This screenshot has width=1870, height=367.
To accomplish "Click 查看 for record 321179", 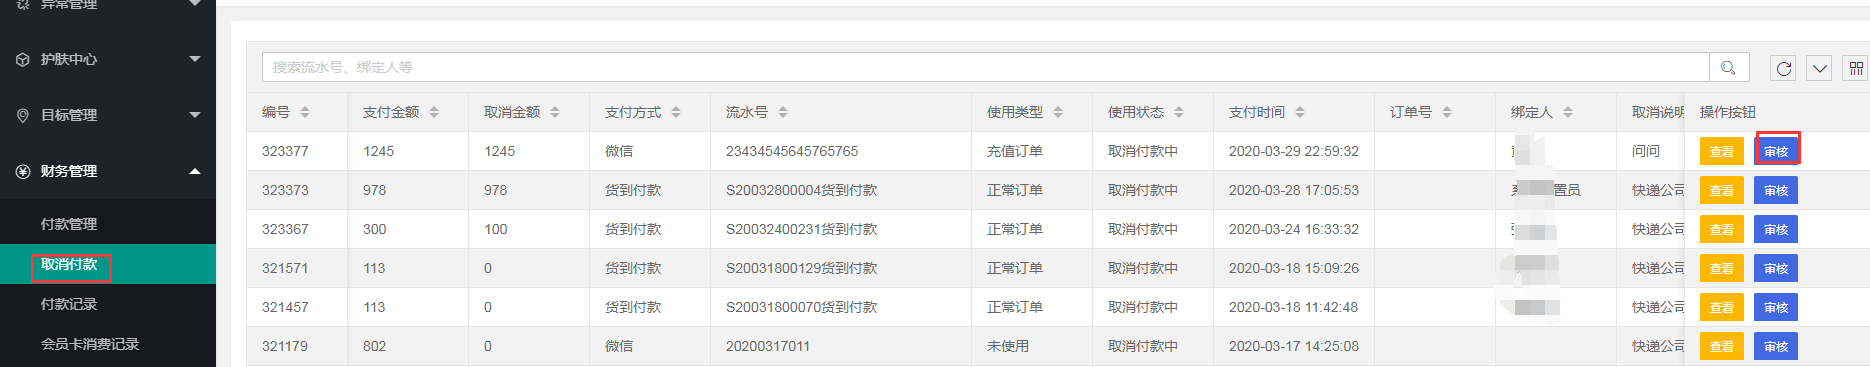I will [x=1721, y=346].
